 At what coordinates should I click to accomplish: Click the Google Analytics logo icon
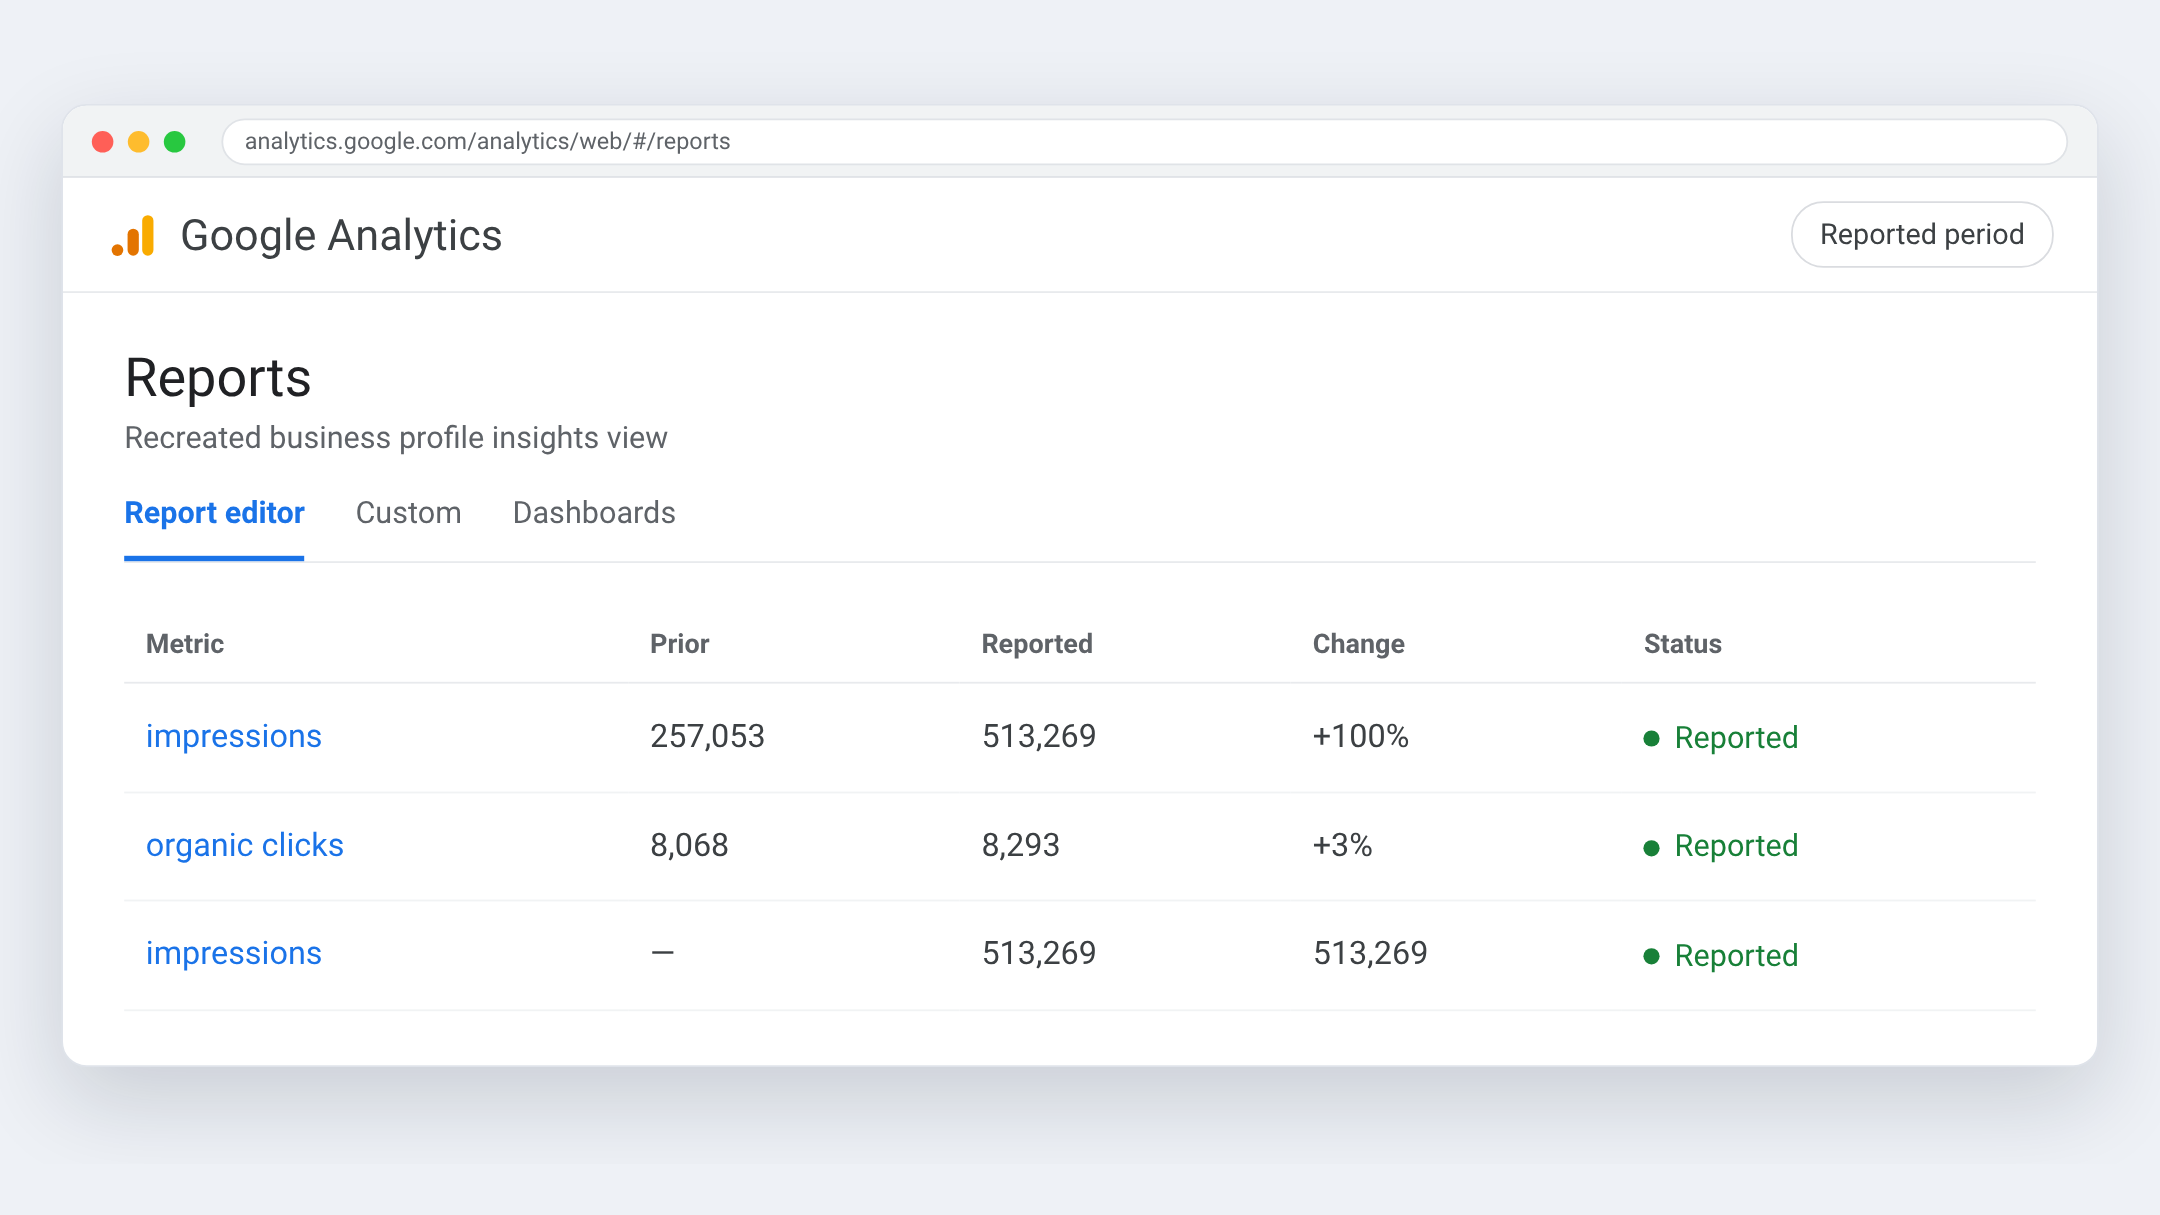click(133, 236)
